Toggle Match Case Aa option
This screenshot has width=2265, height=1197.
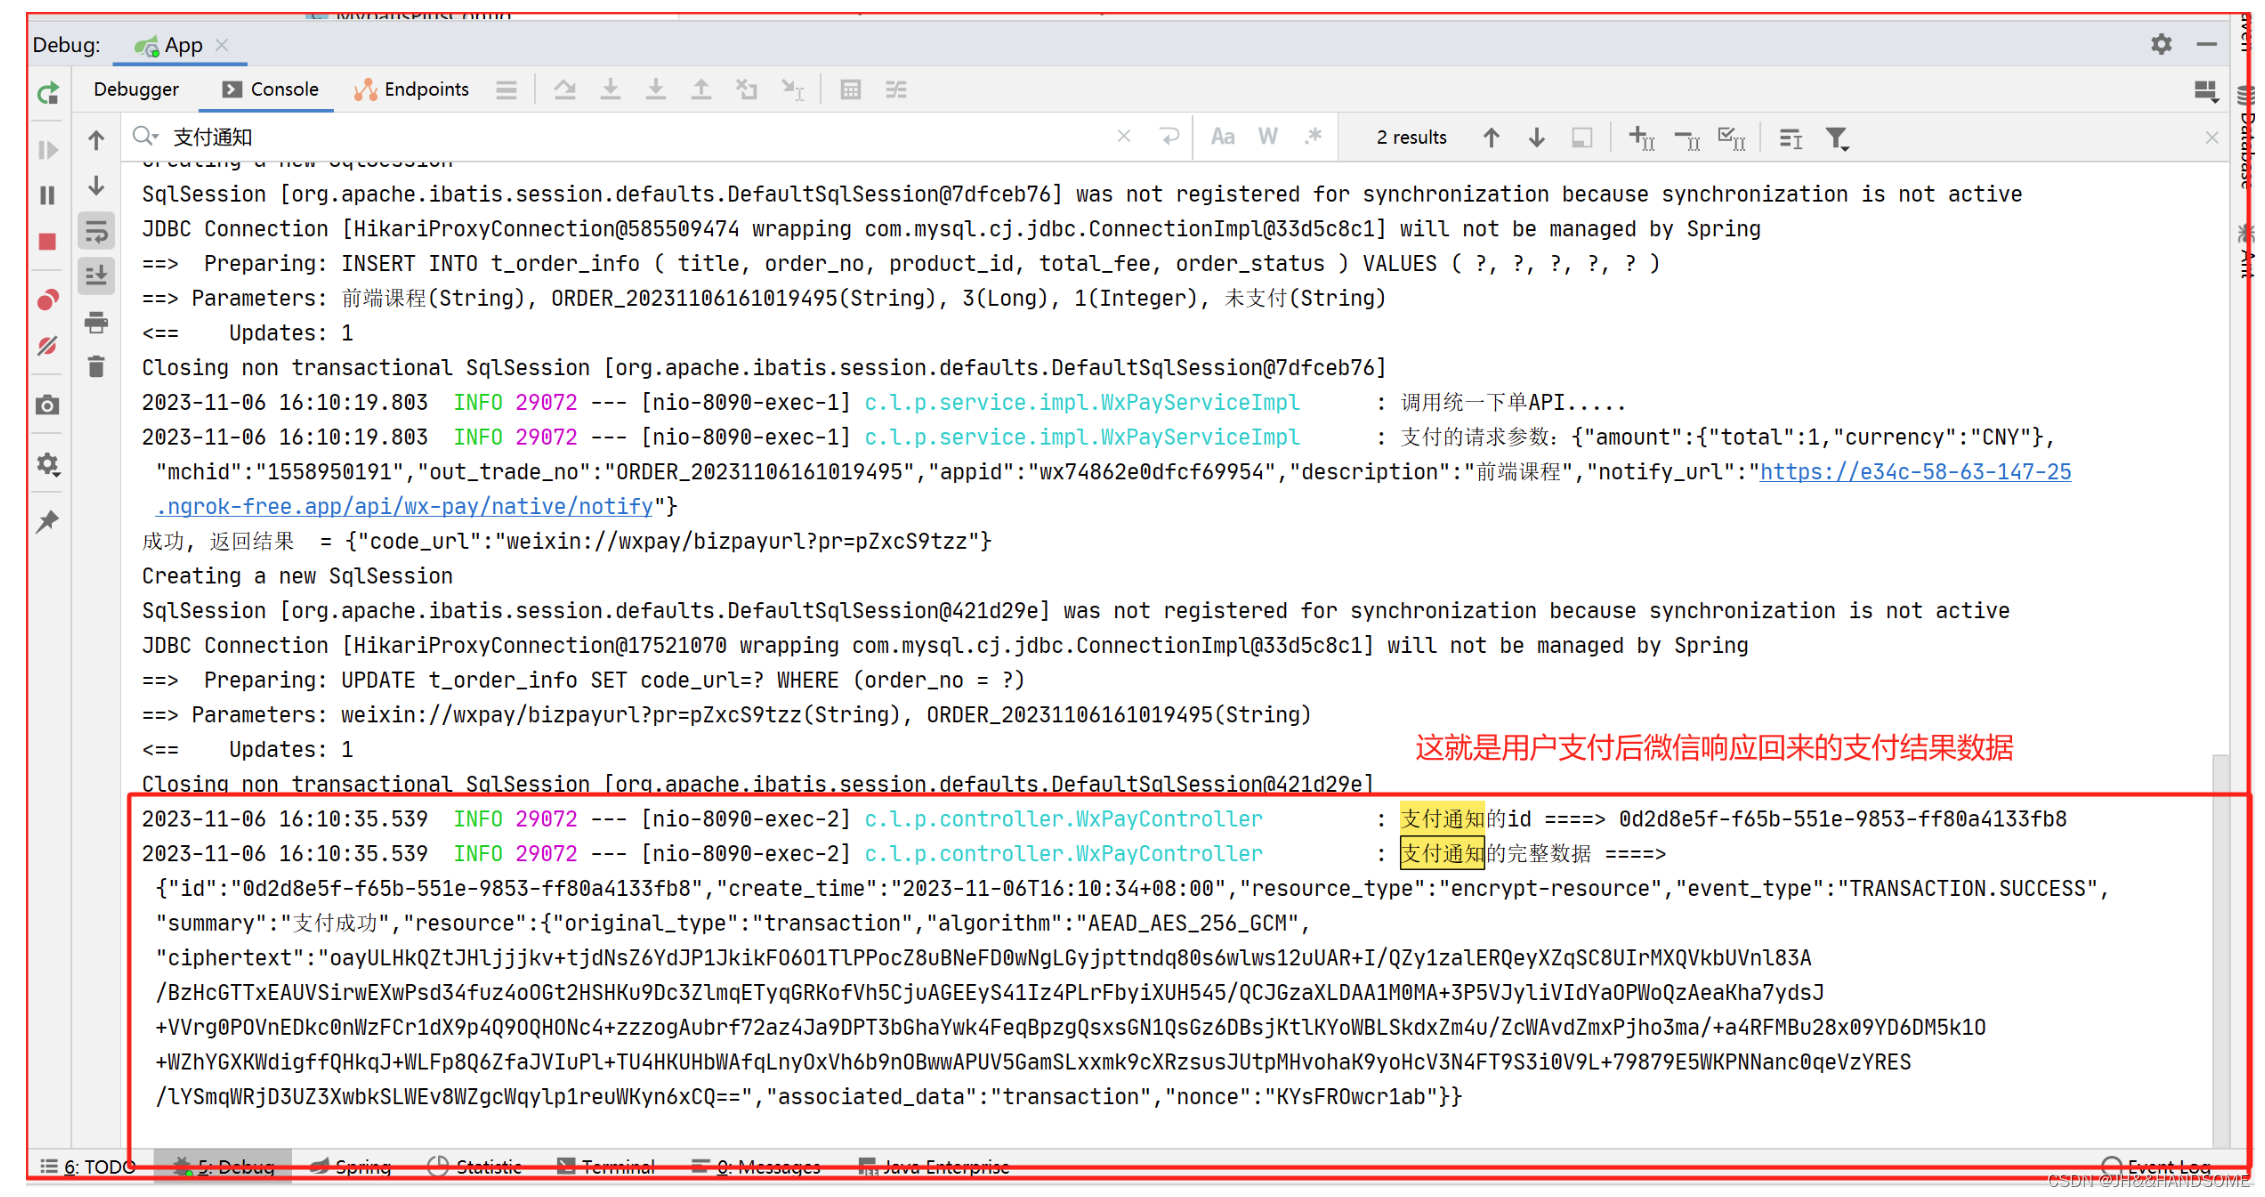coord(1222,137)
